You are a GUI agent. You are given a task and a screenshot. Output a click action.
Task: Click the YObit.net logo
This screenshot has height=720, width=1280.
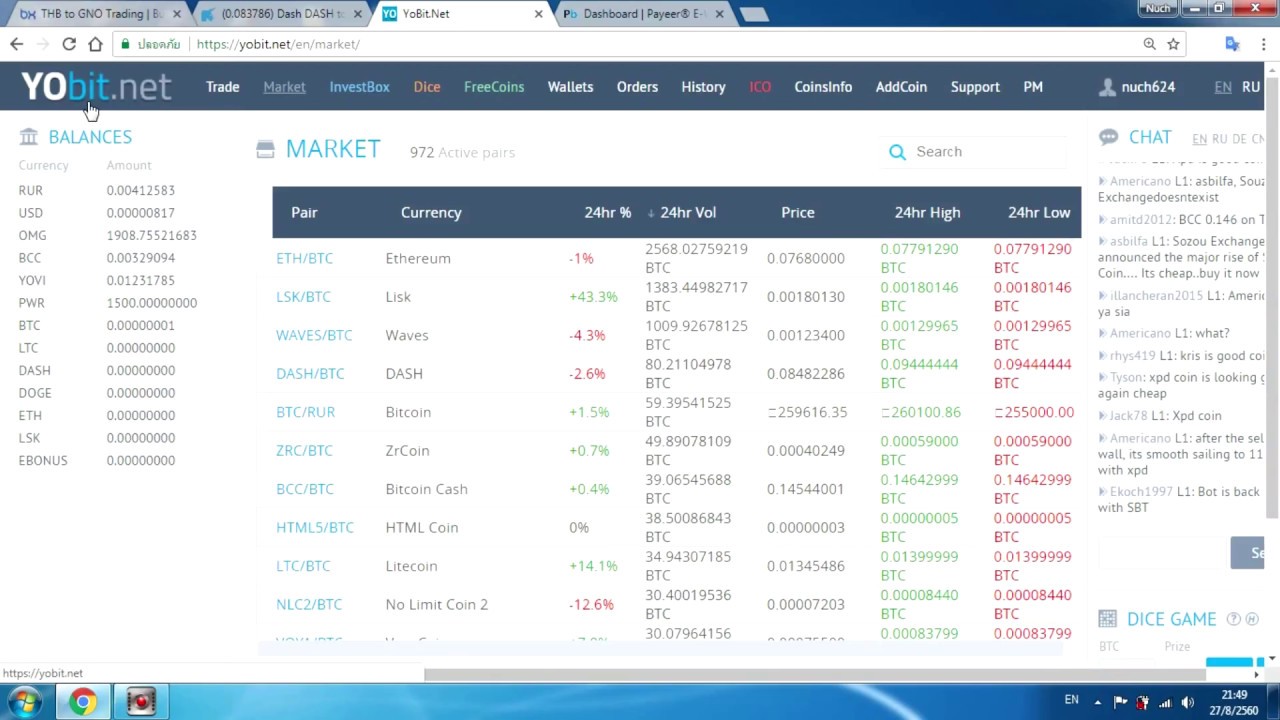[x=96, y=87]
